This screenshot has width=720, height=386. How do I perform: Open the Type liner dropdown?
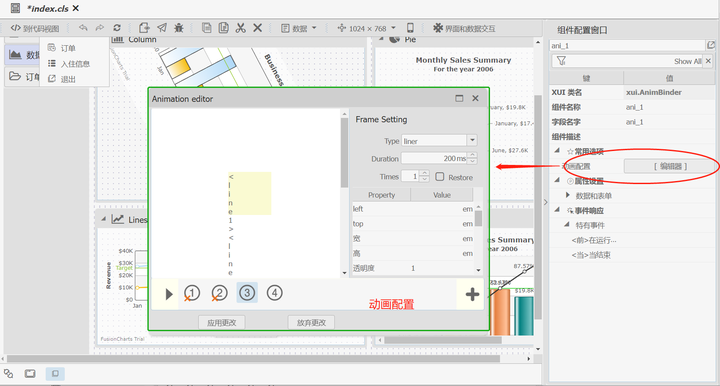472,140
